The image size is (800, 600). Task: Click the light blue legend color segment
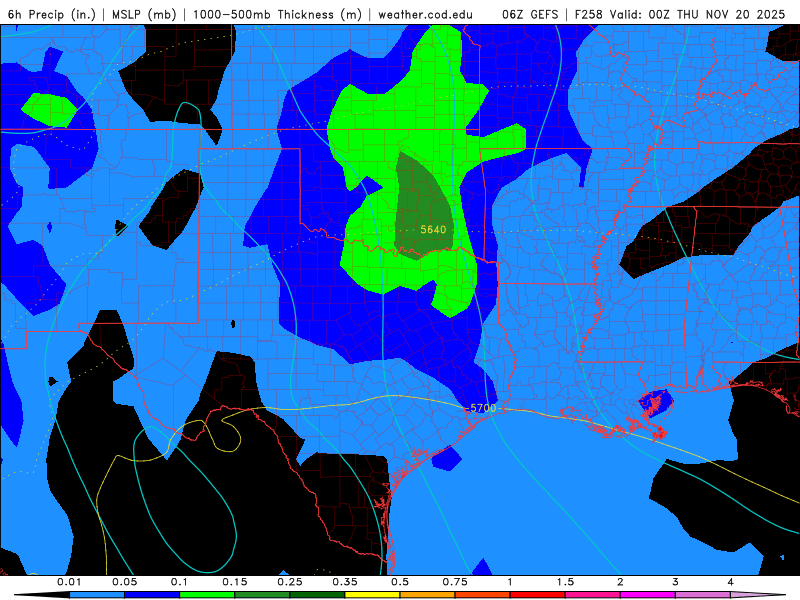tap(97, 595)
